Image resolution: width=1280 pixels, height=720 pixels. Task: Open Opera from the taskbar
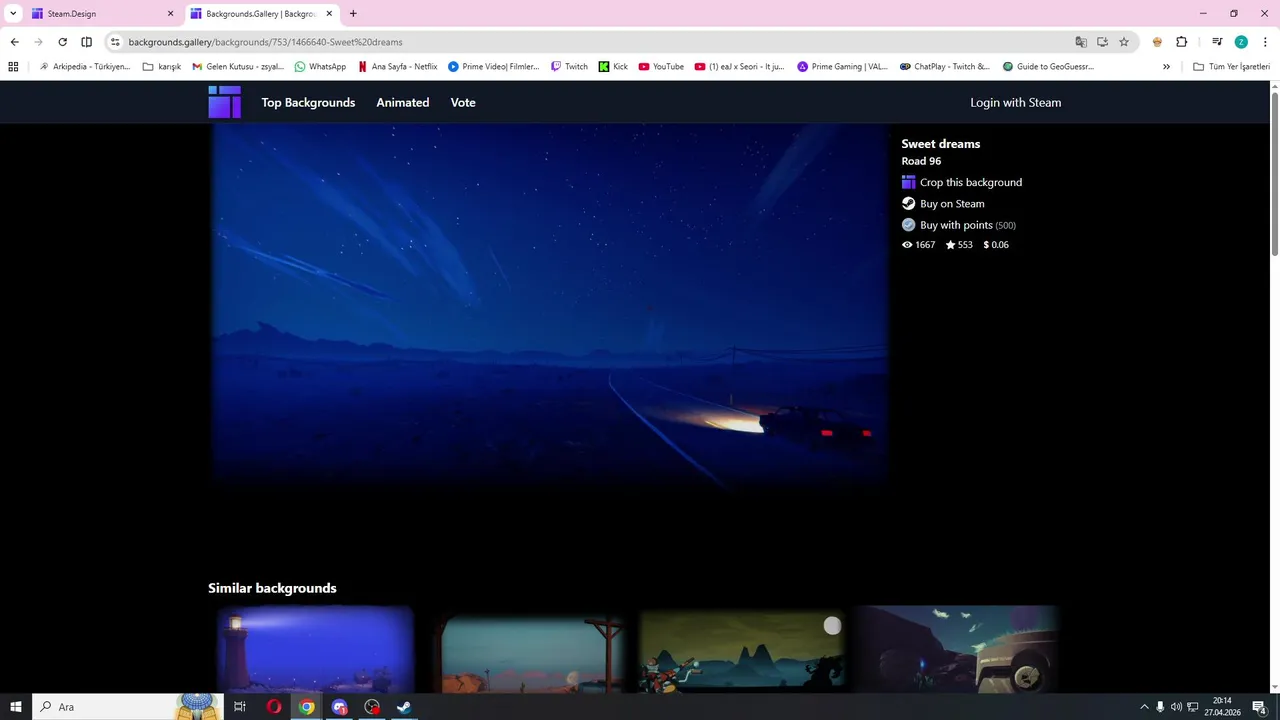273,707
